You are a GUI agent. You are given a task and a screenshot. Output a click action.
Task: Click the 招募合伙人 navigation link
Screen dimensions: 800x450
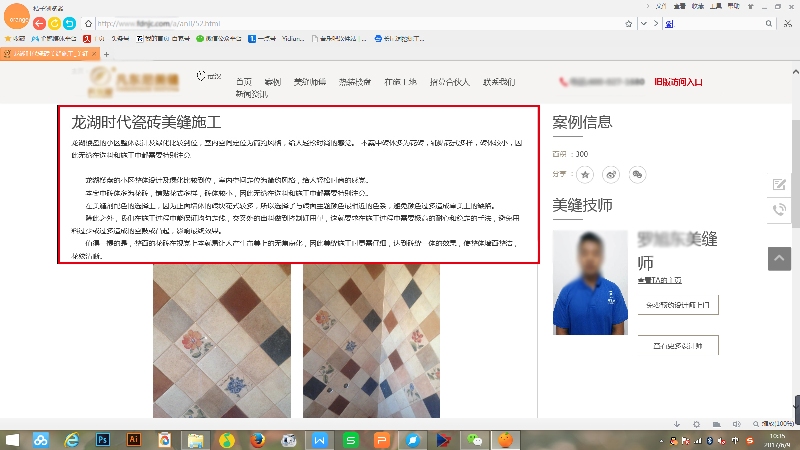click(449, 82)
